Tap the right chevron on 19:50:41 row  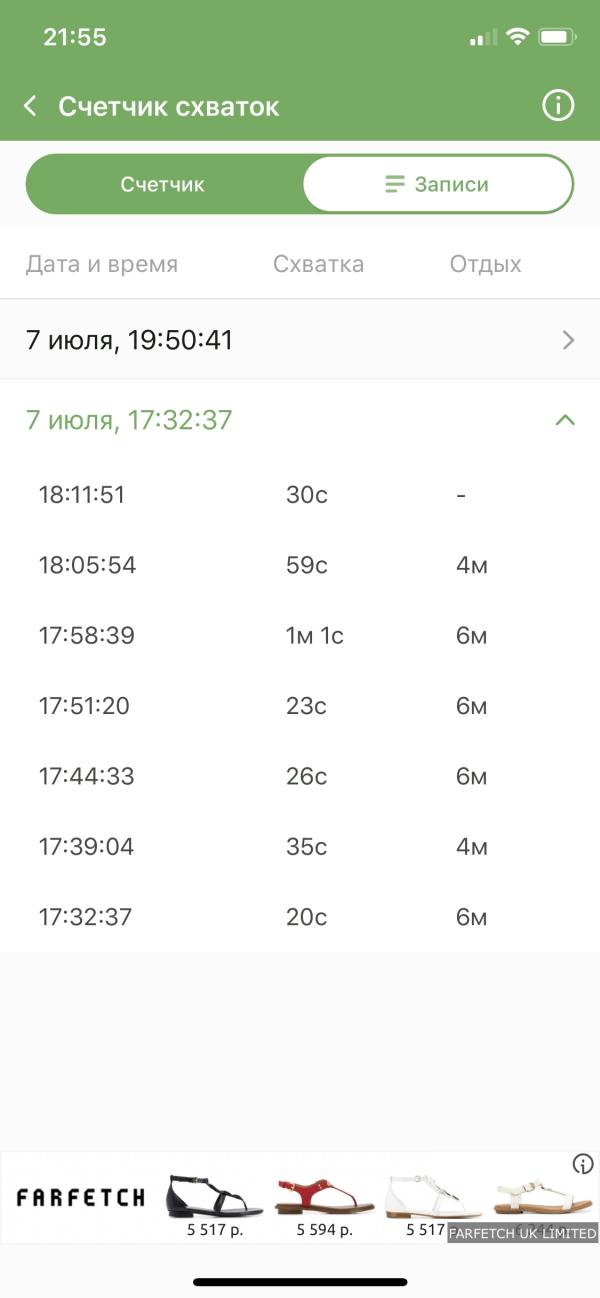[x=569, y=340]
